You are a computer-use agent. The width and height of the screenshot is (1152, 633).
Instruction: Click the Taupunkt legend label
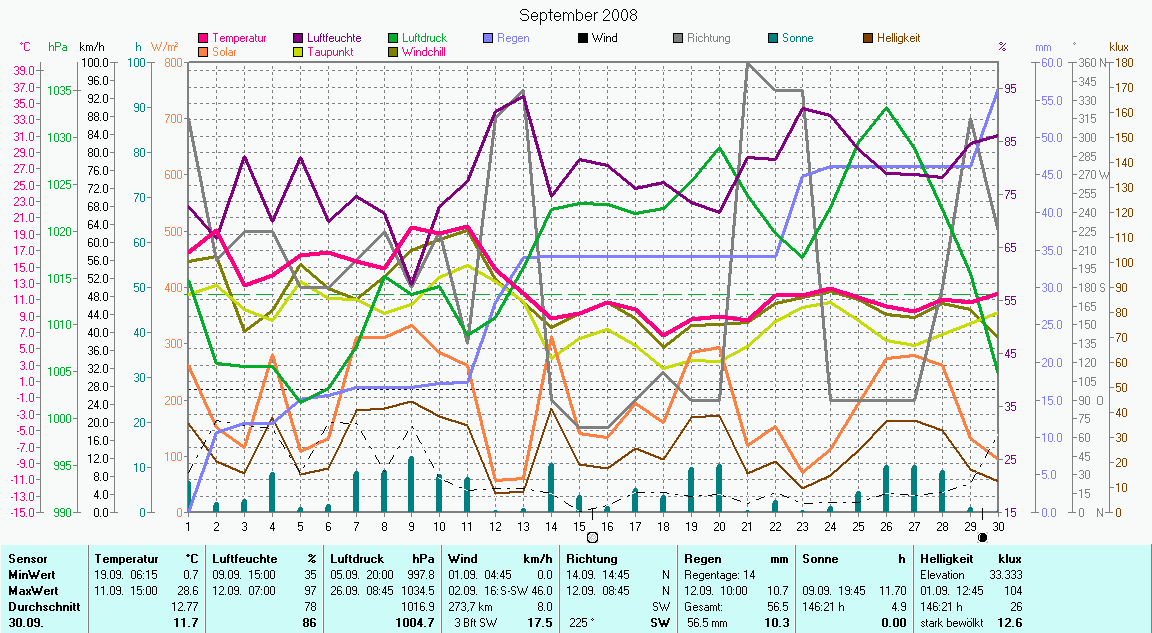329,52
